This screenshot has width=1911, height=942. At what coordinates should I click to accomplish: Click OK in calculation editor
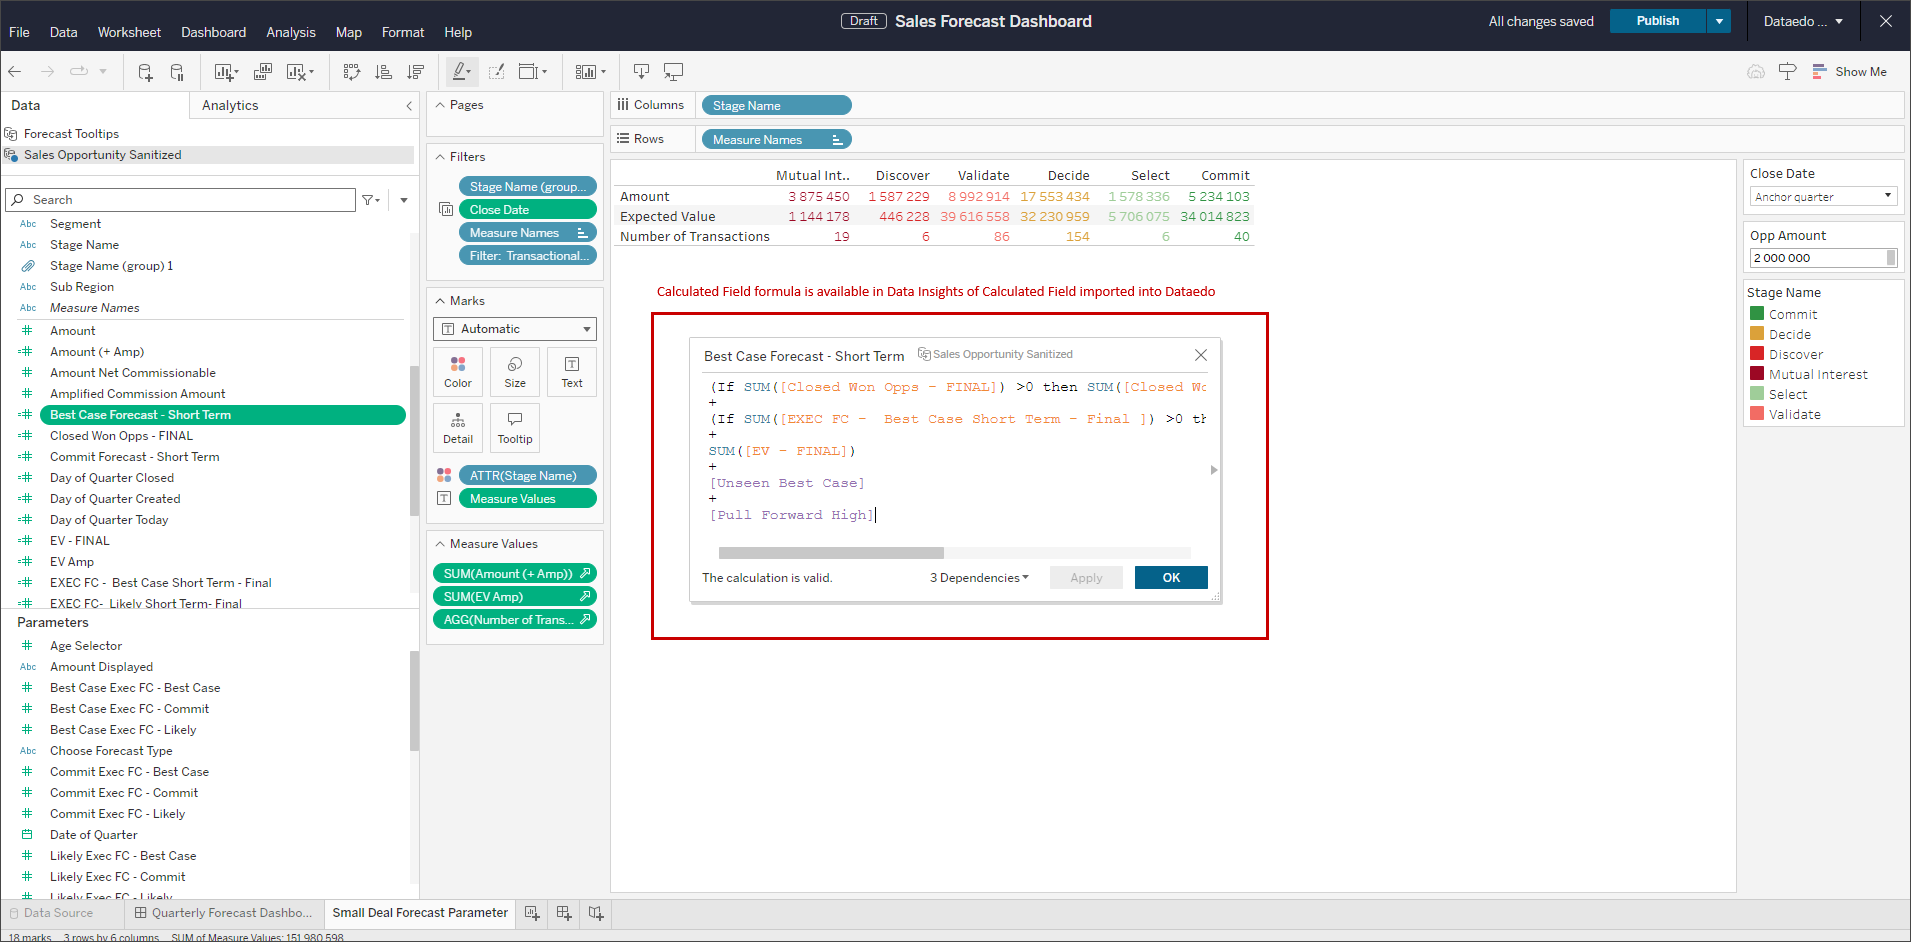tap(1171, 578)
